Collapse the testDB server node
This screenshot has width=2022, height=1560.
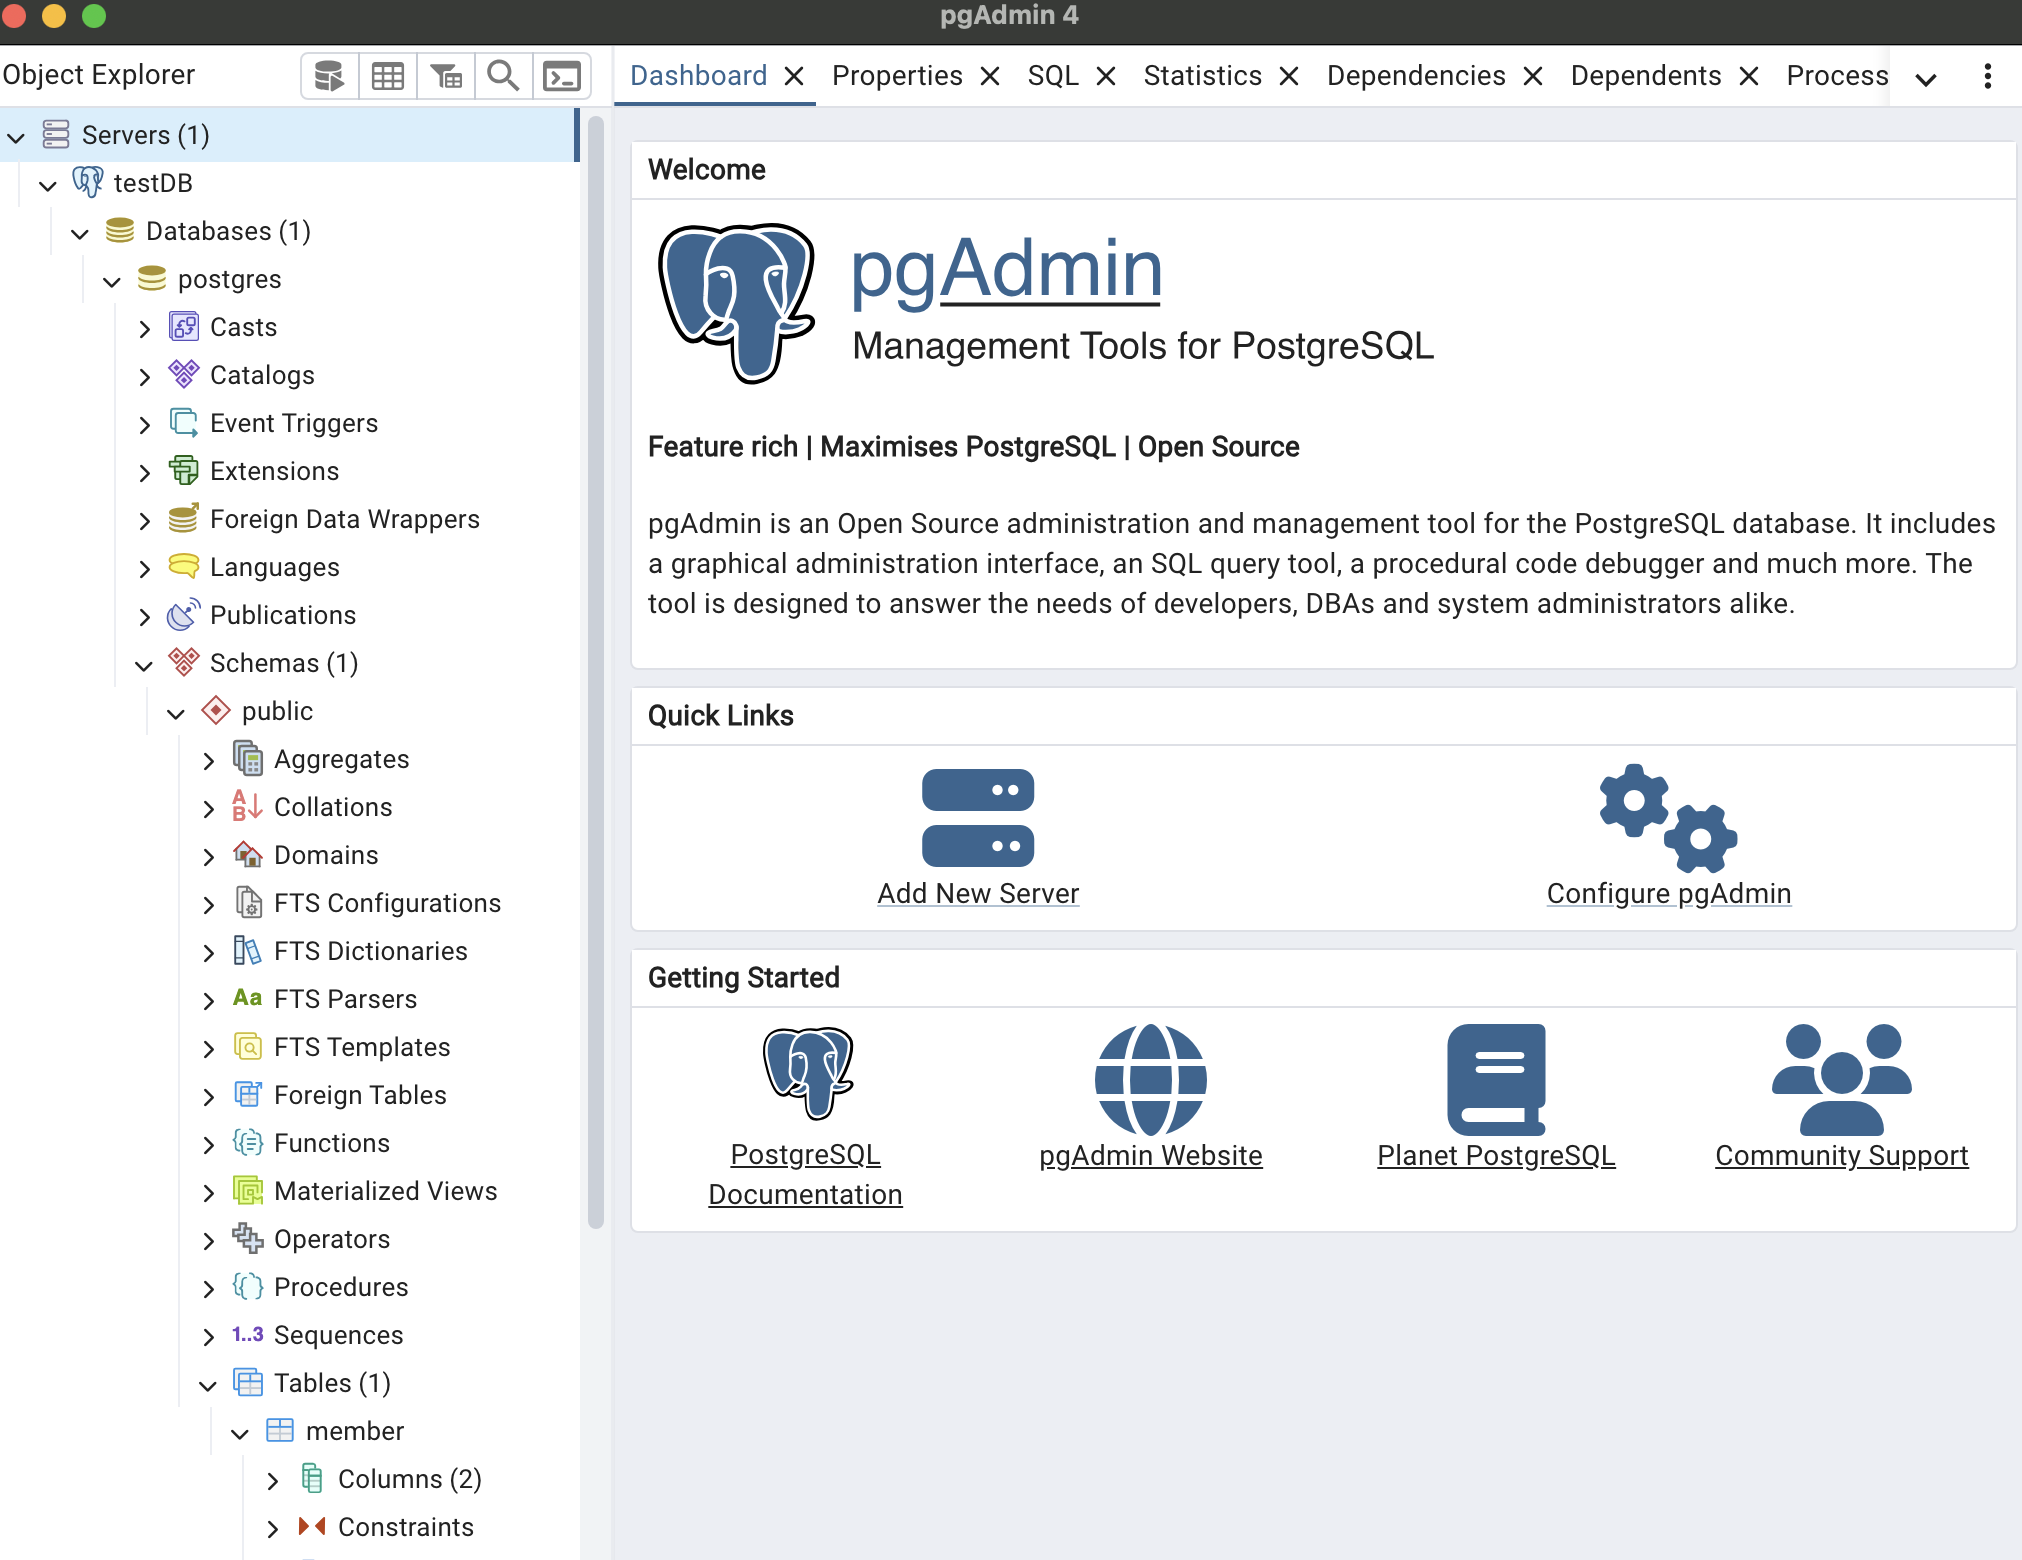[48, 184]
